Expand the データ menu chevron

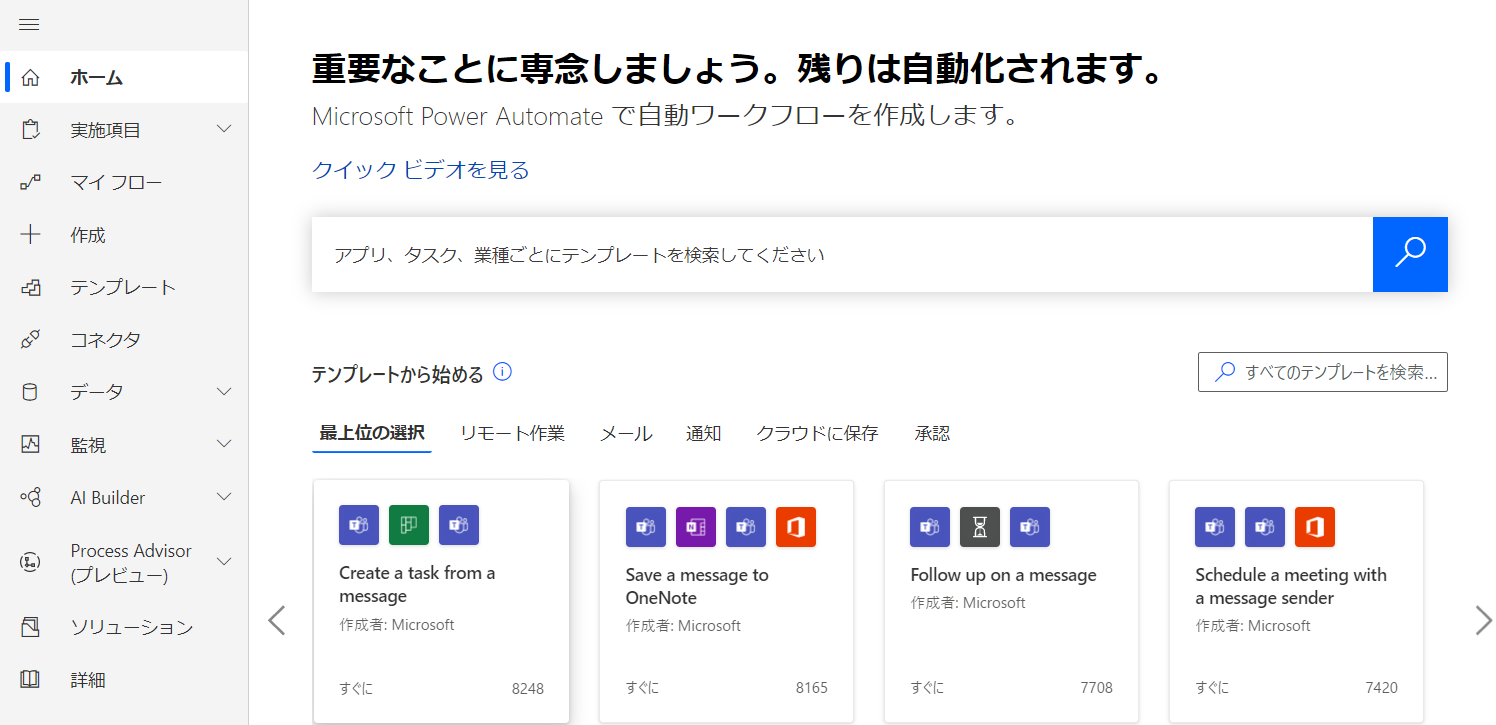[224, 391]
